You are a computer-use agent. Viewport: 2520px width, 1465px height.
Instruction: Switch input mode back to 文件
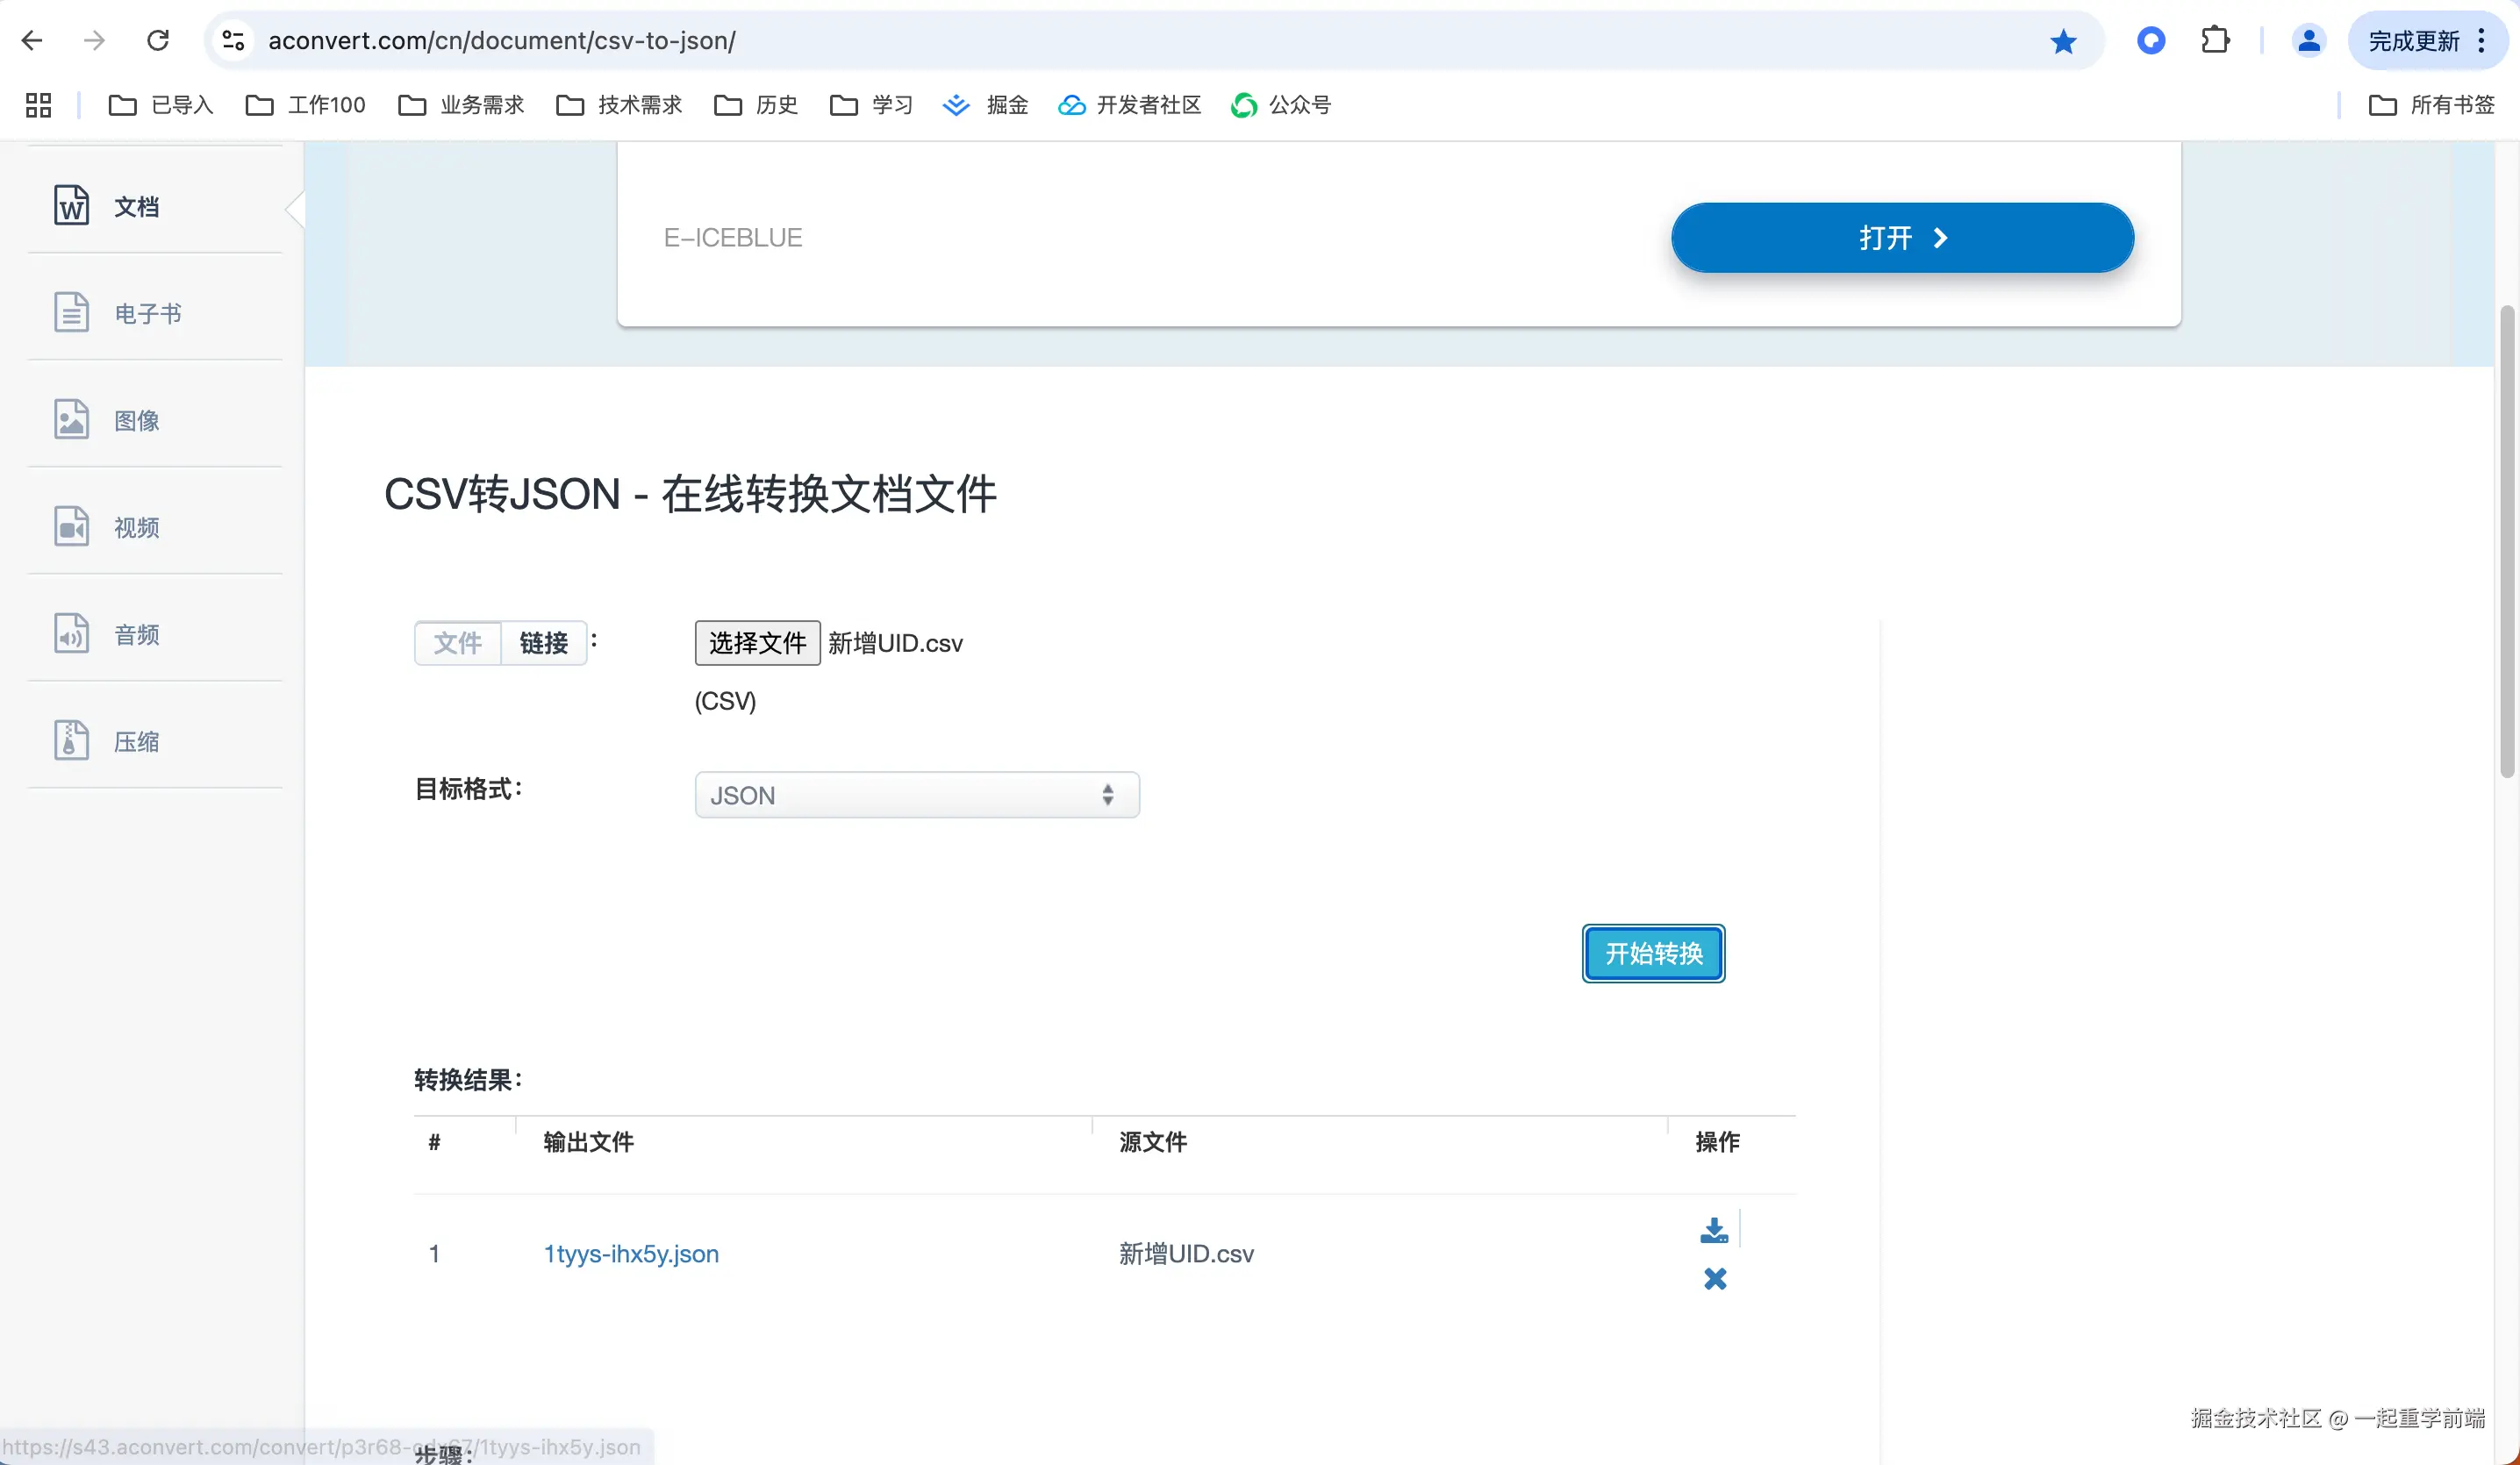457,643
